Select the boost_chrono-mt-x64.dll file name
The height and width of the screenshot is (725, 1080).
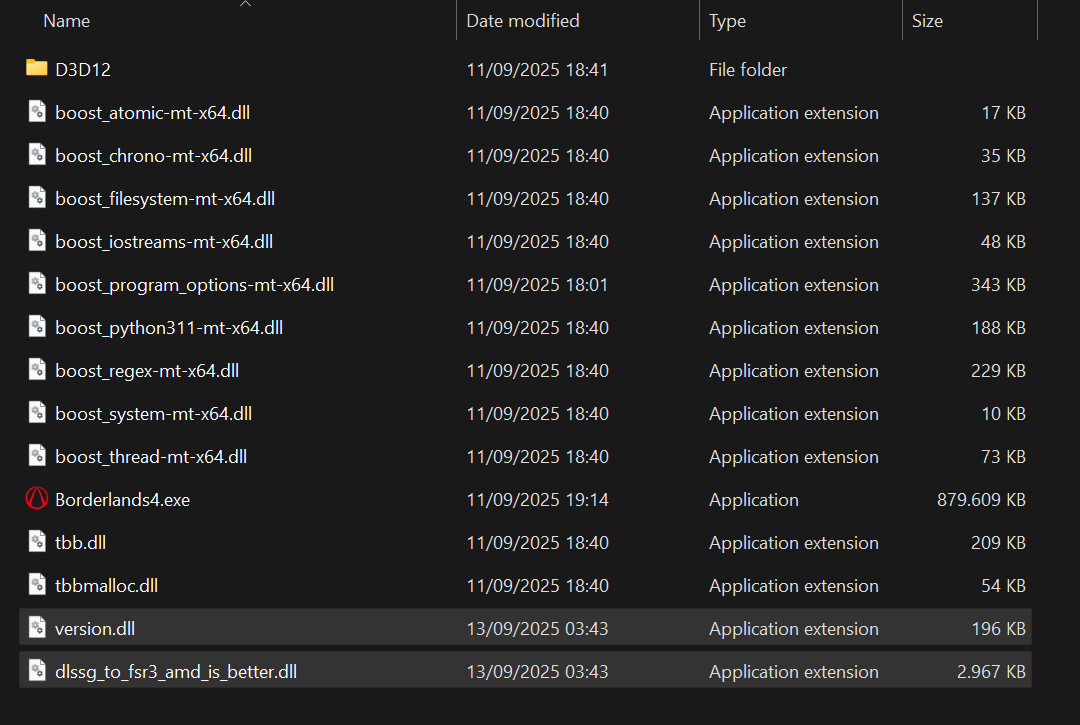coord(153,156)
